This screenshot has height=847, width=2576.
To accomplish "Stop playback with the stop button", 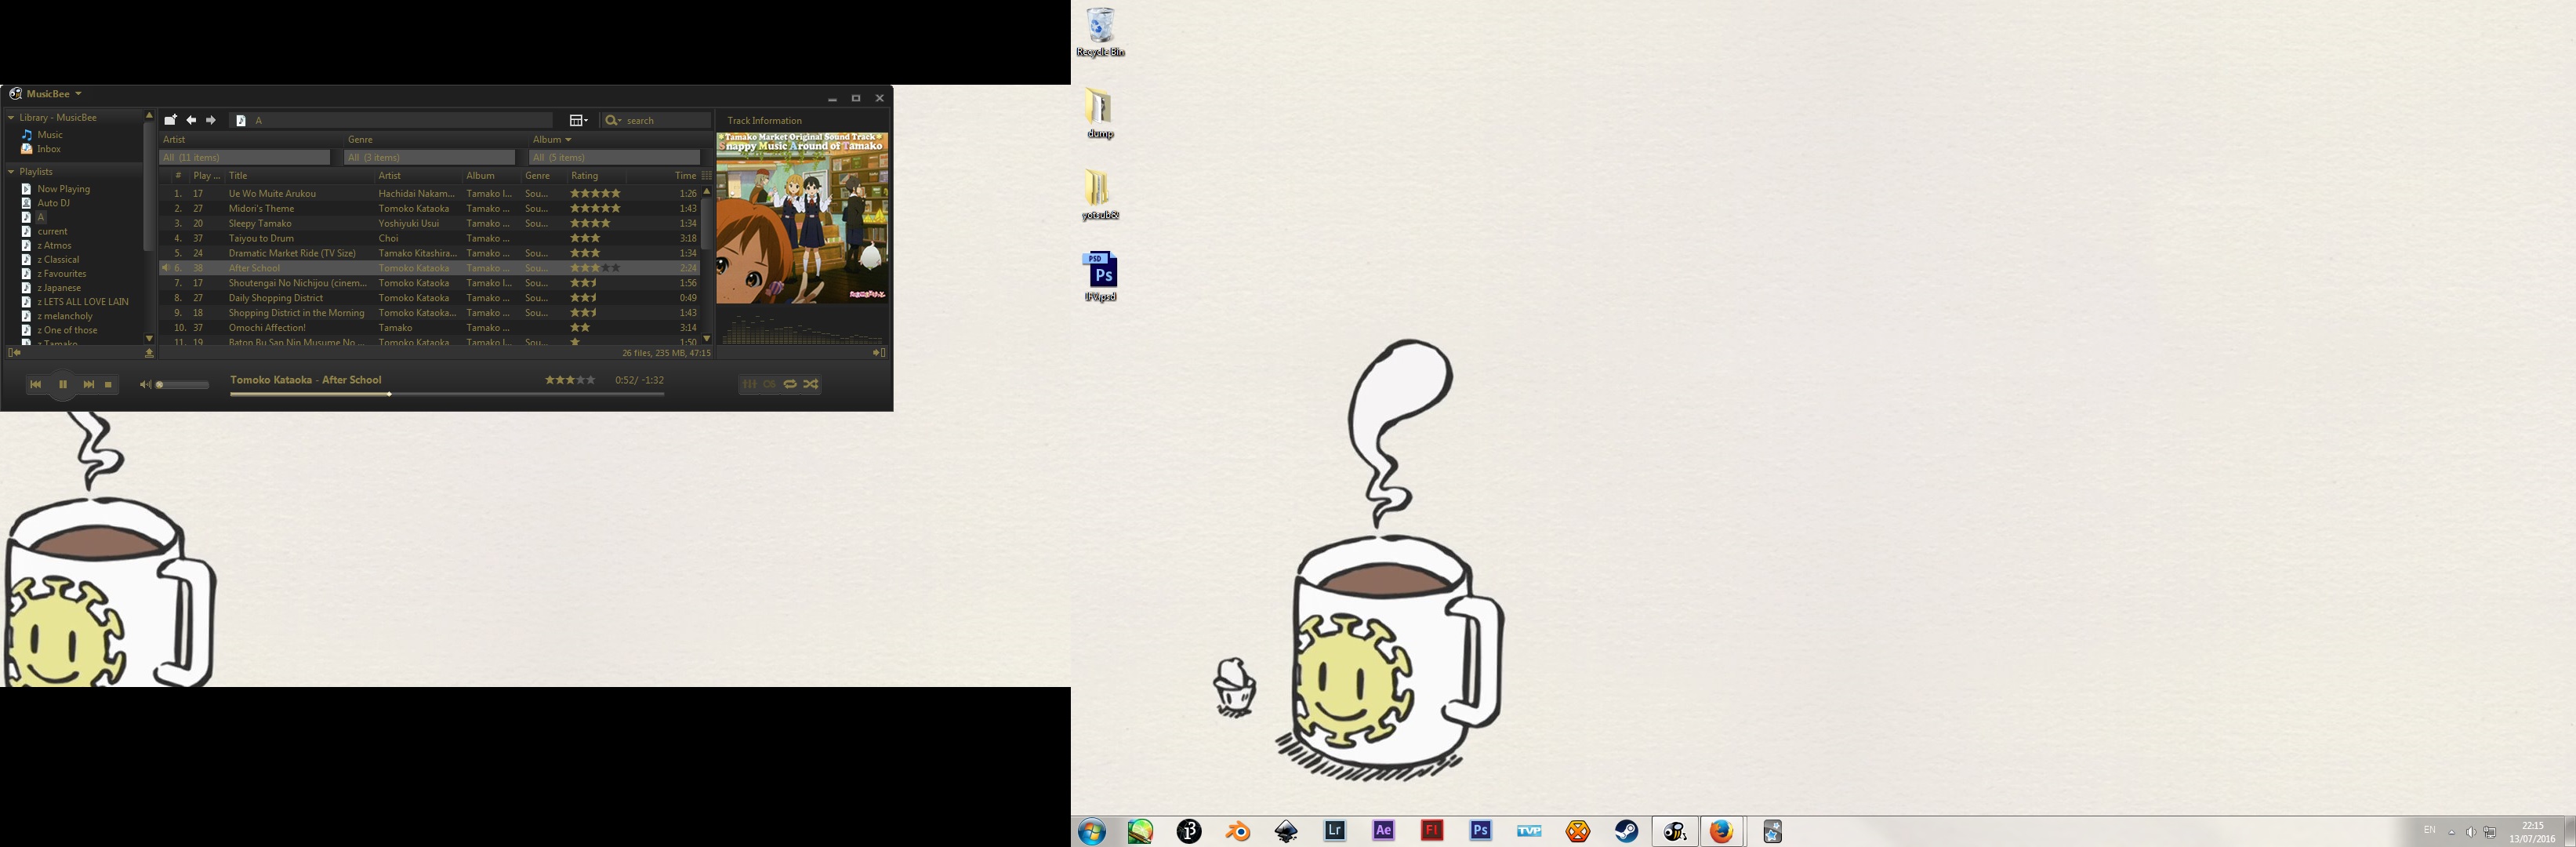I will coord(109,384).
